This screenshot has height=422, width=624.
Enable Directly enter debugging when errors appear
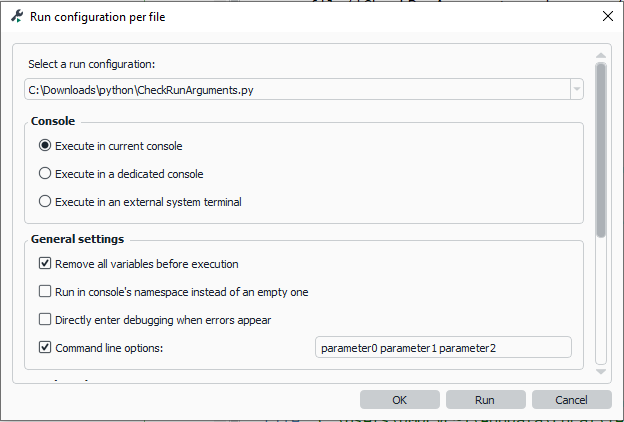tap(45, 320)
